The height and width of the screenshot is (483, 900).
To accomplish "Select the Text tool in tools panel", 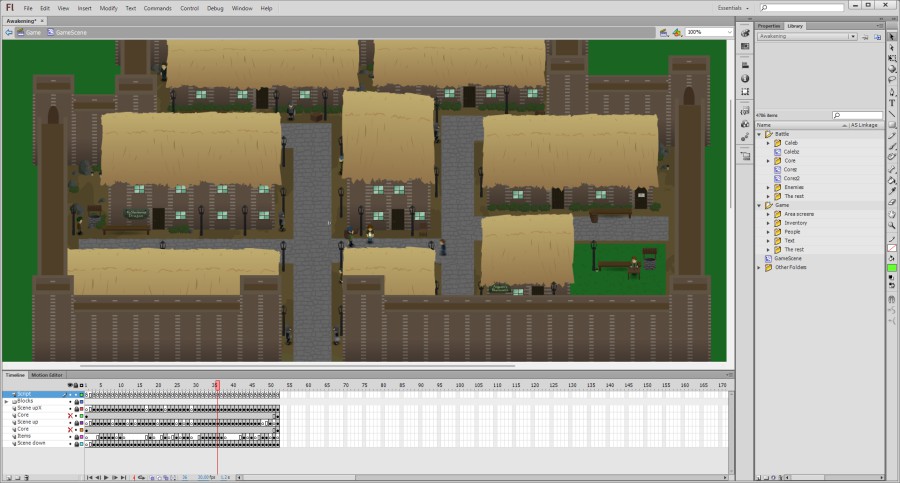I will [892, 102].
